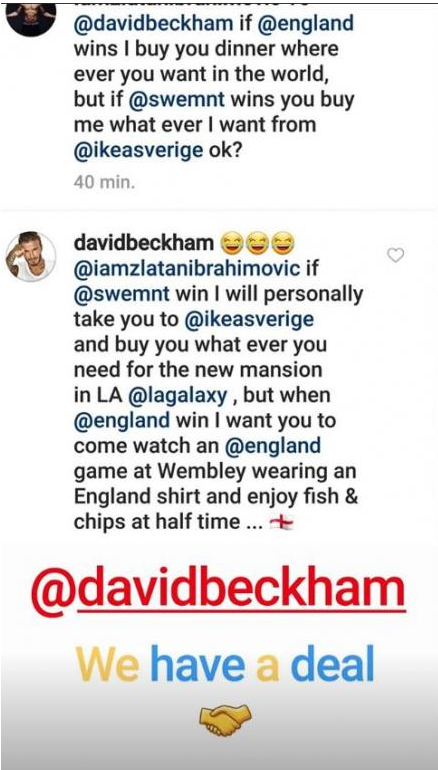Screen dimensions: 438x770
Task: Open David Beckham's round profile picture
Action: (30, 257)
